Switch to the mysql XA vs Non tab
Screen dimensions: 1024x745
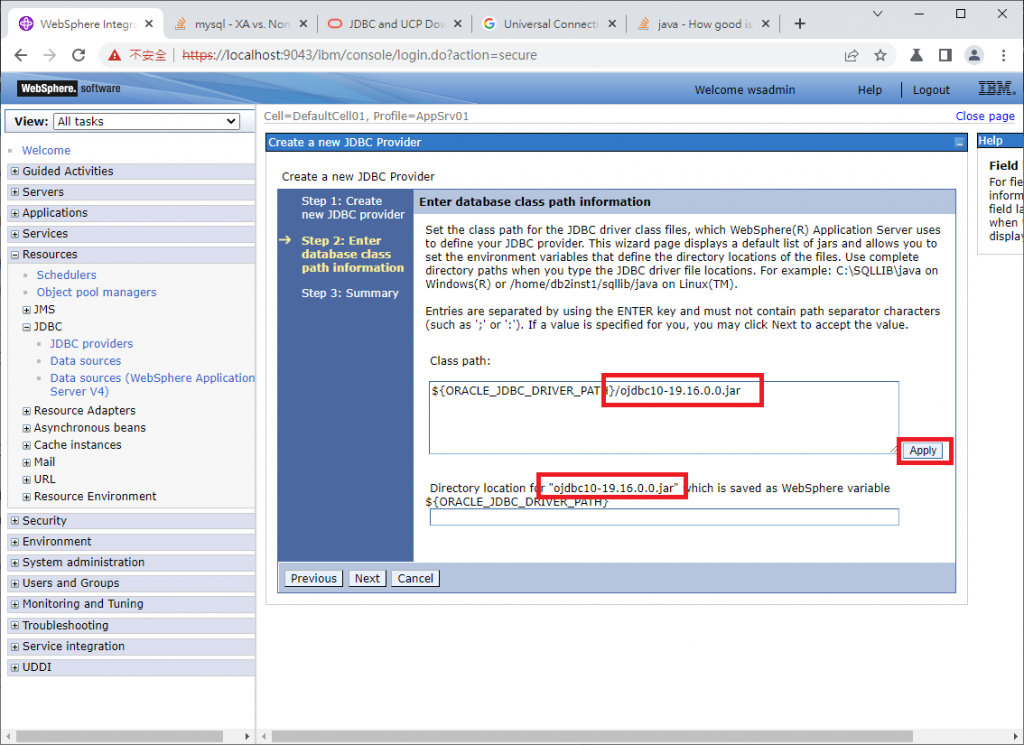coord(242,24)
